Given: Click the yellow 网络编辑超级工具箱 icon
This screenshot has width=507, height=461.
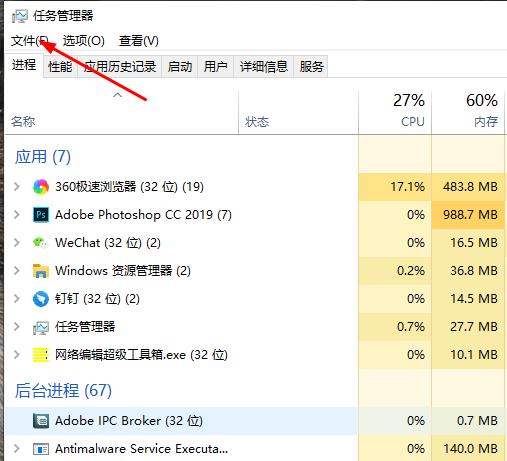Looking at the screenshot, I should [x=41, y=355].
